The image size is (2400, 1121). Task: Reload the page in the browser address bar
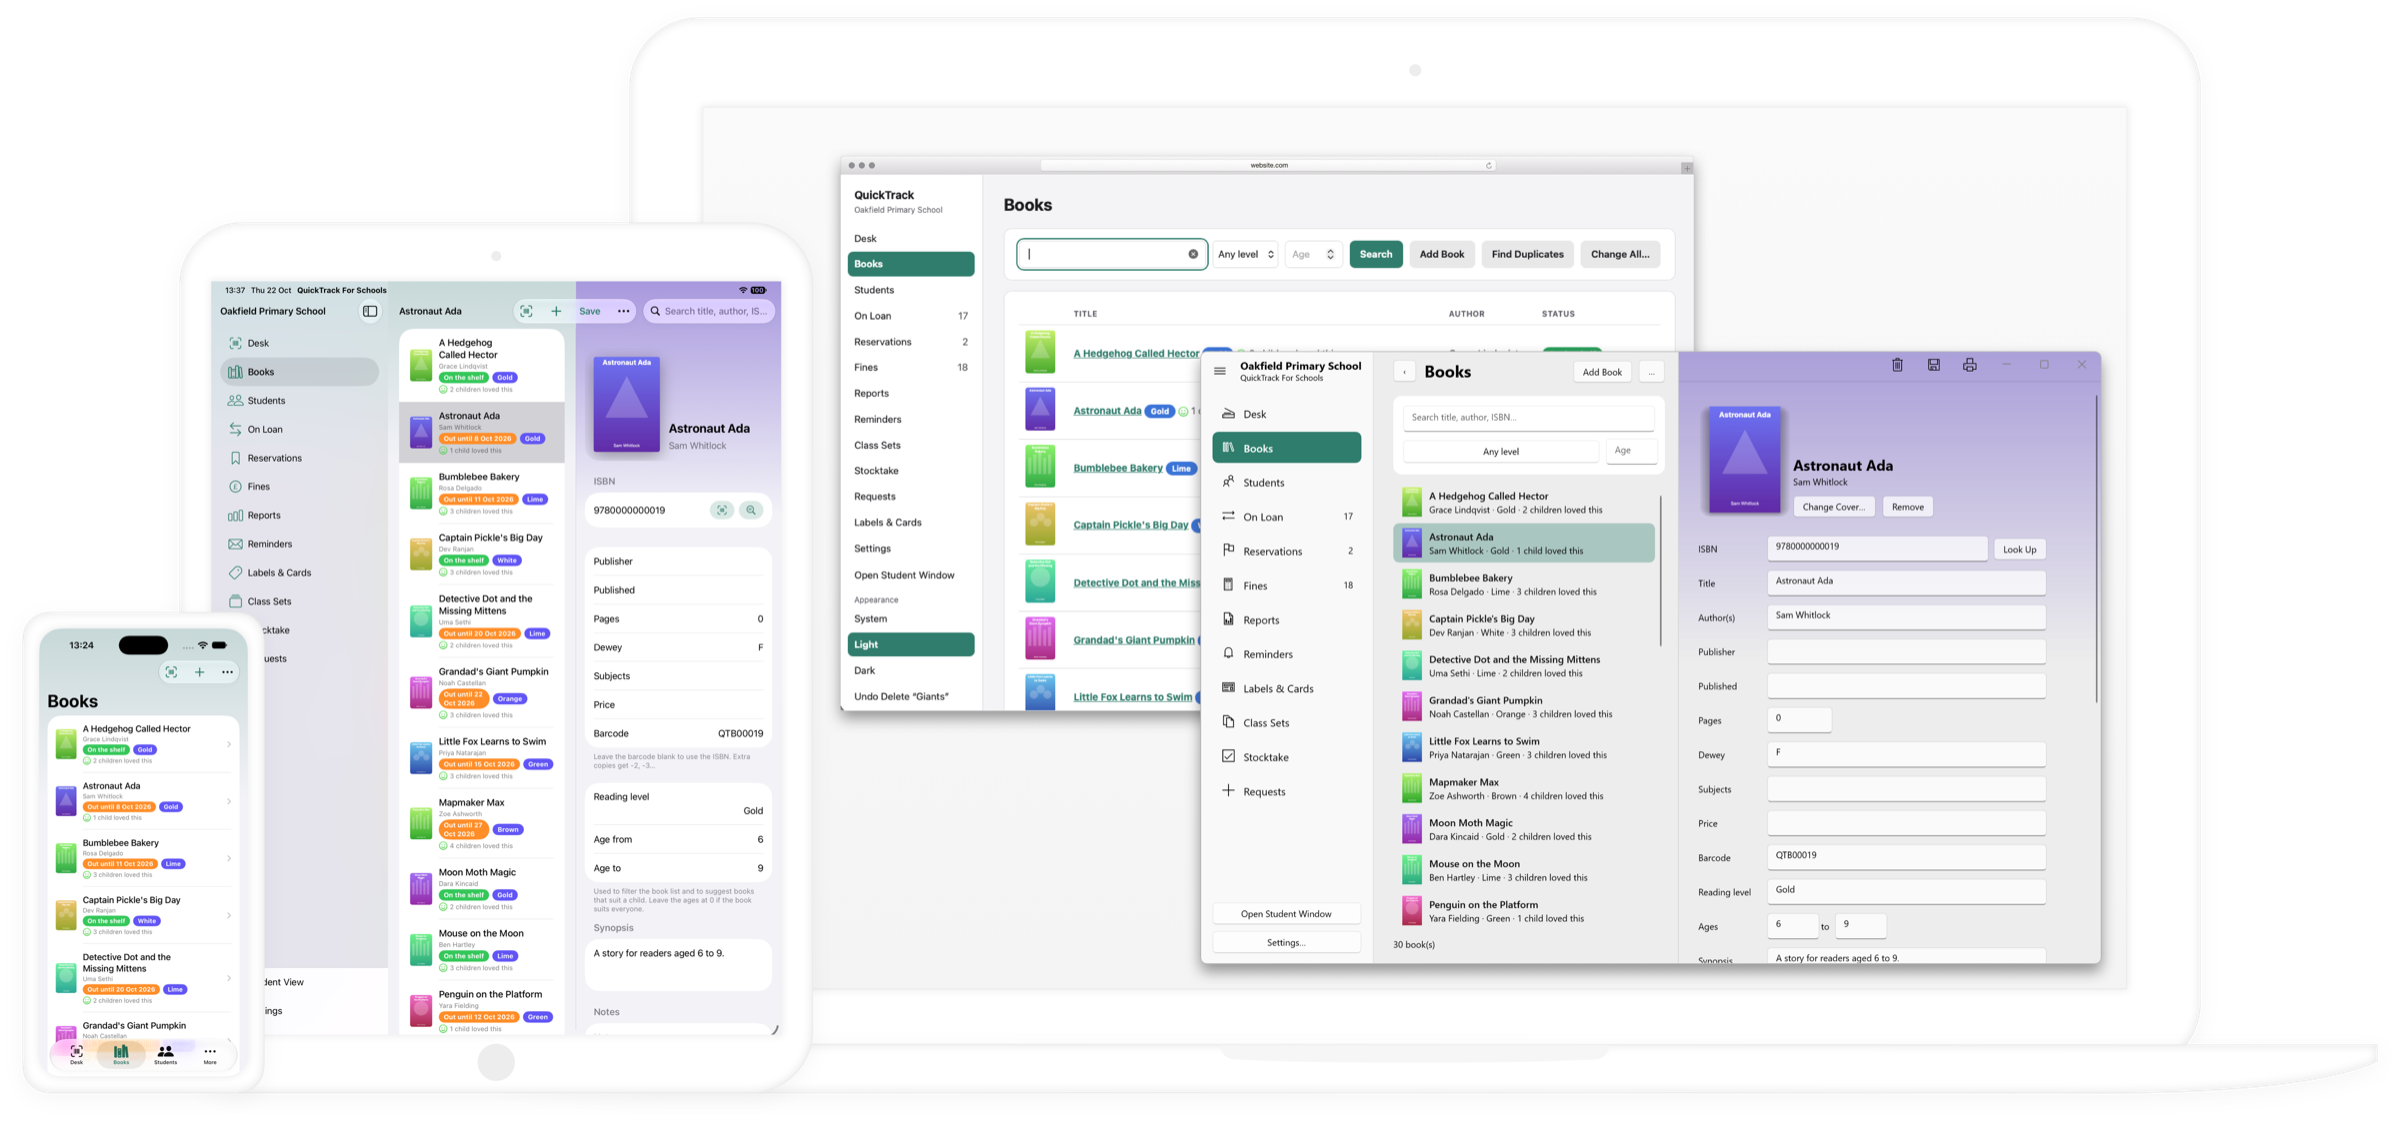click(x=1488, y=165)
